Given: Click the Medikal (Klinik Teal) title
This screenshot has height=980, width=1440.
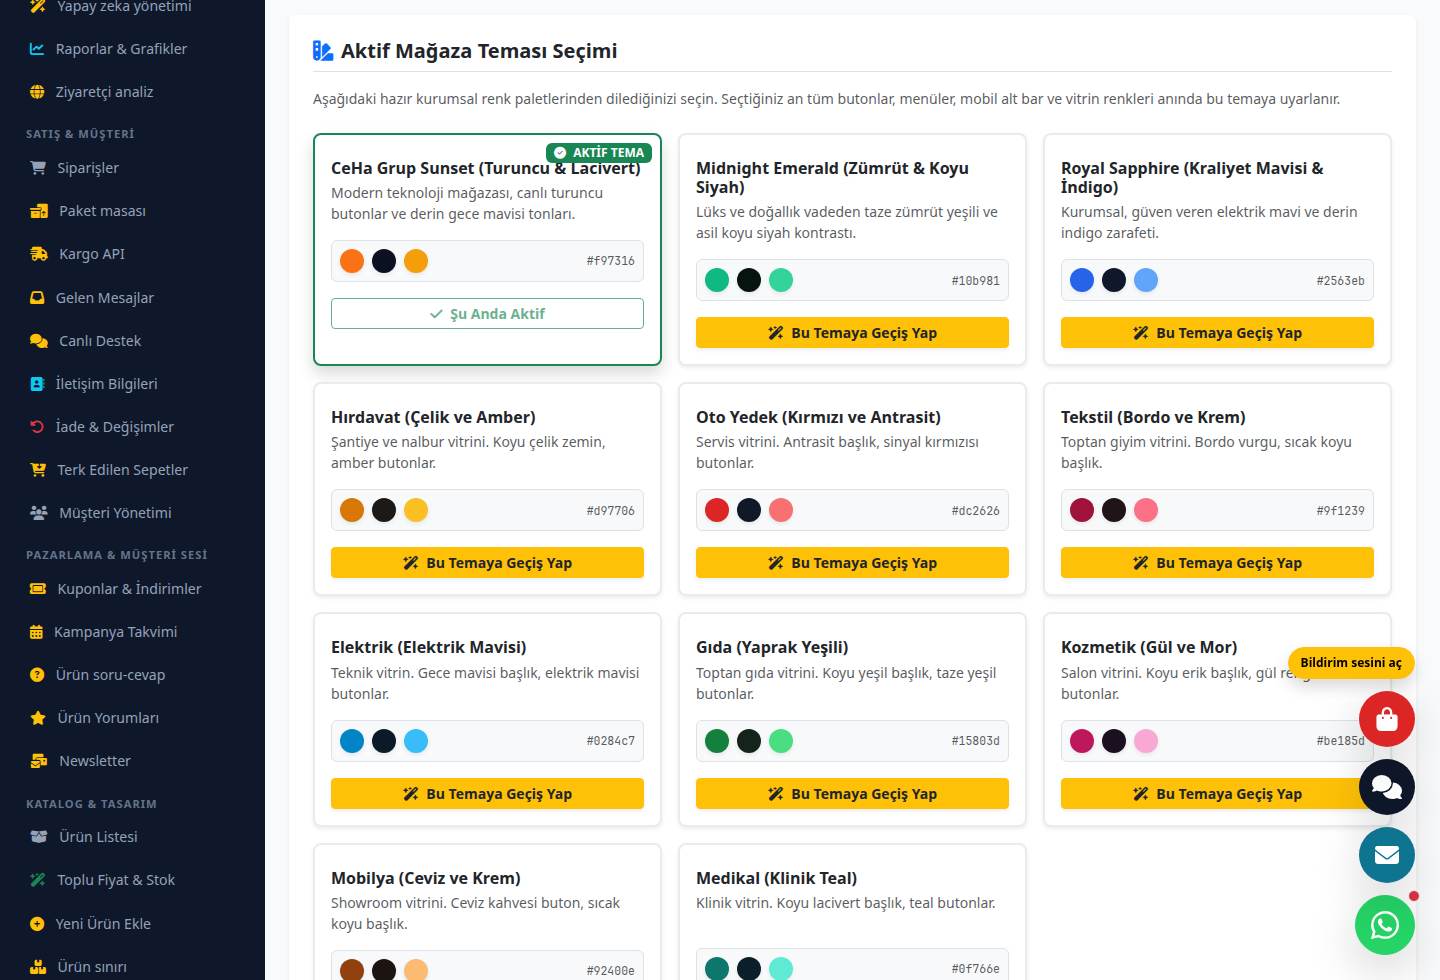Looking at the screenshot, I should point(776,878).
